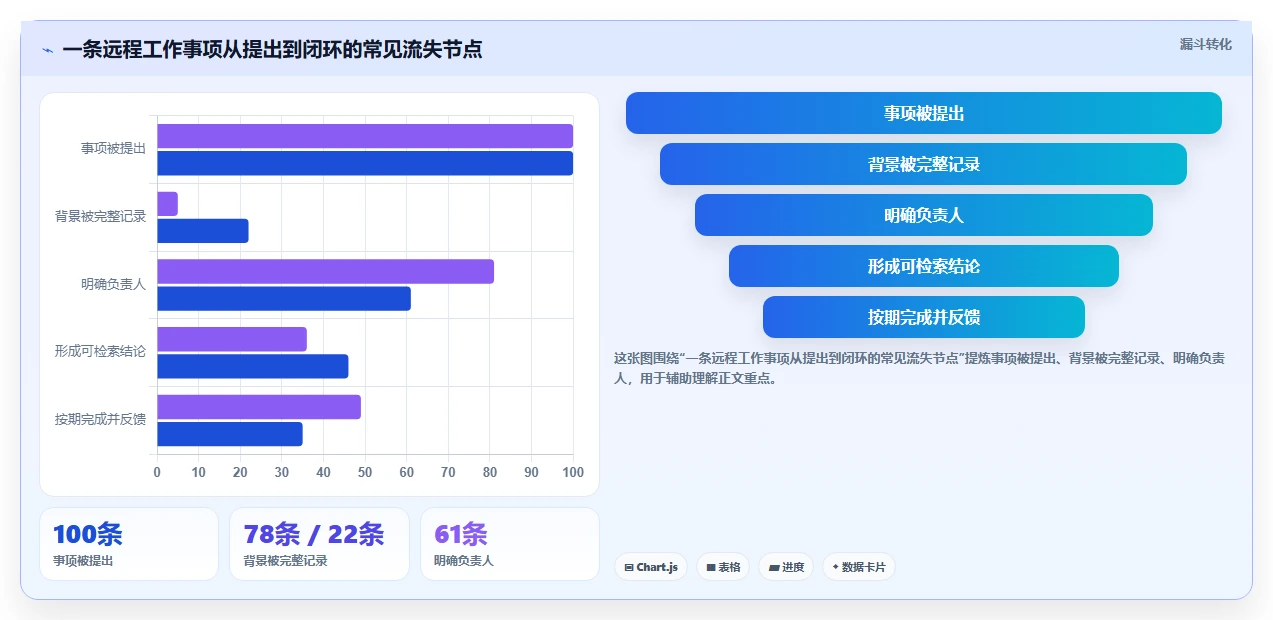
Task: Click the 数据卡片 tag chip
Action: click(x=859, y=567)
